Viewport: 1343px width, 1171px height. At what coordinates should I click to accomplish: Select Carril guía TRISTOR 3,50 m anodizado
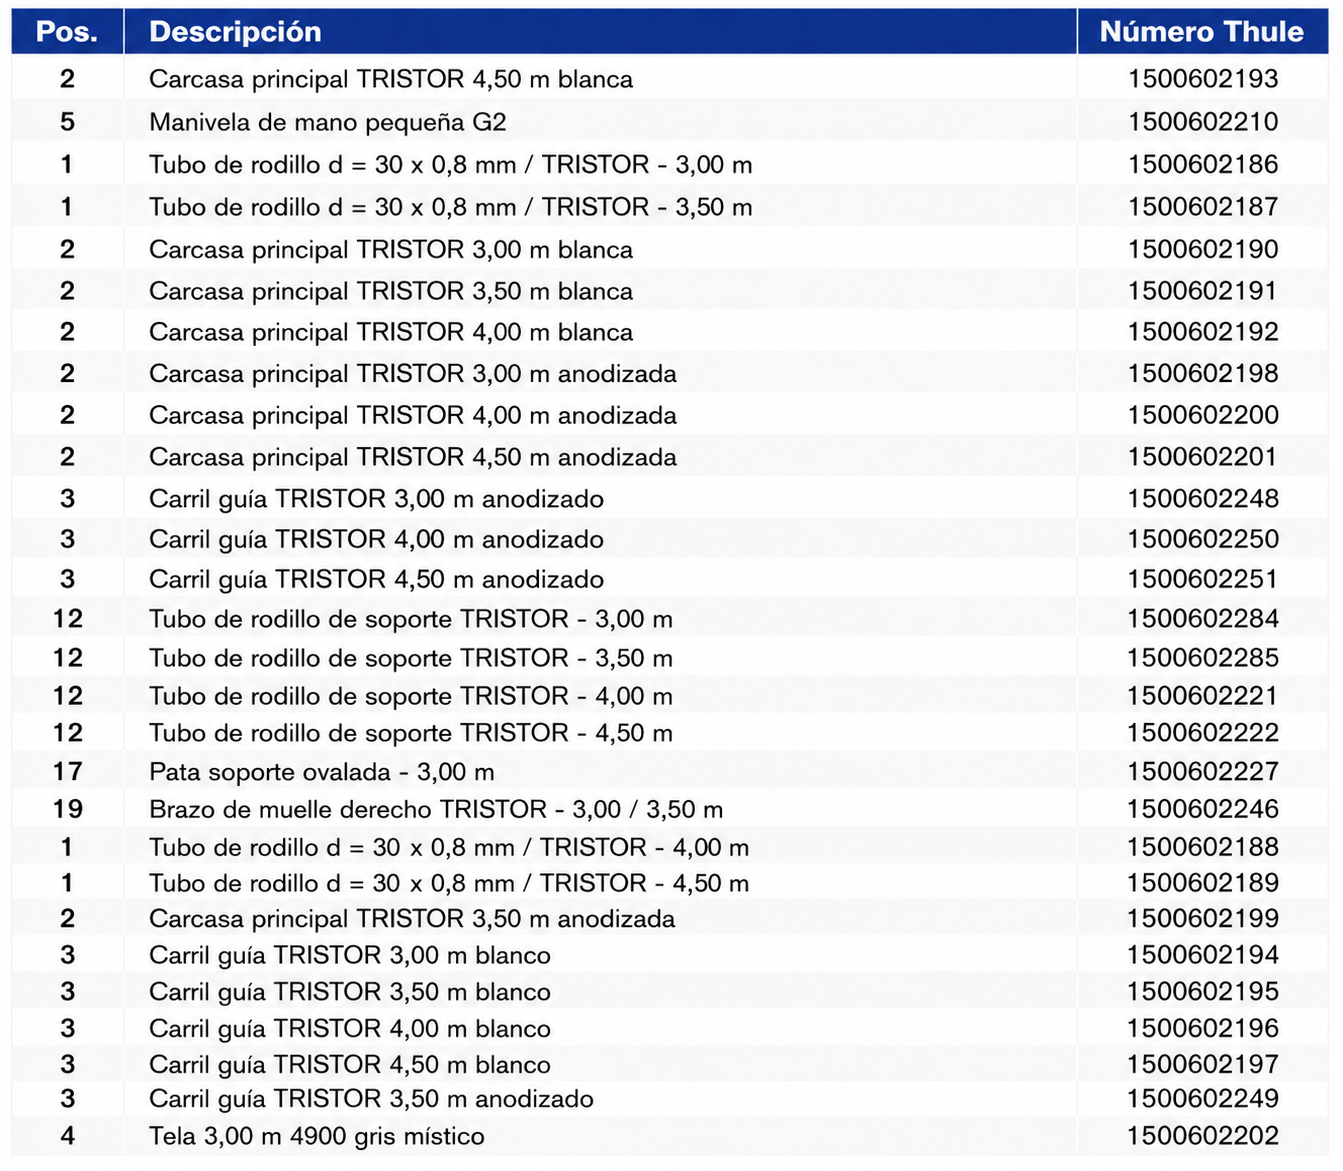click(x=371, y=1099)
